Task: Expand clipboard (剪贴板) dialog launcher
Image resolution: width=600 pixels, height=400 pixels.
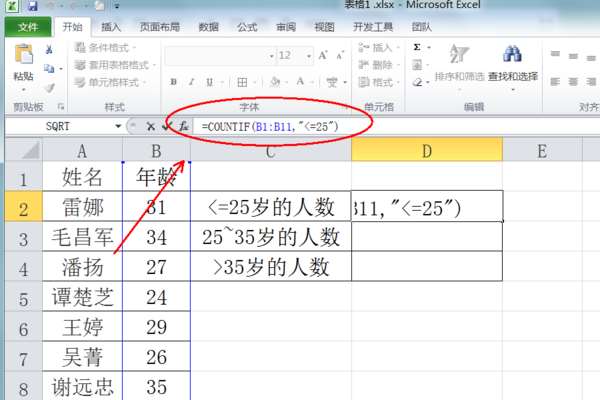Action: click(x=60, y=107)
